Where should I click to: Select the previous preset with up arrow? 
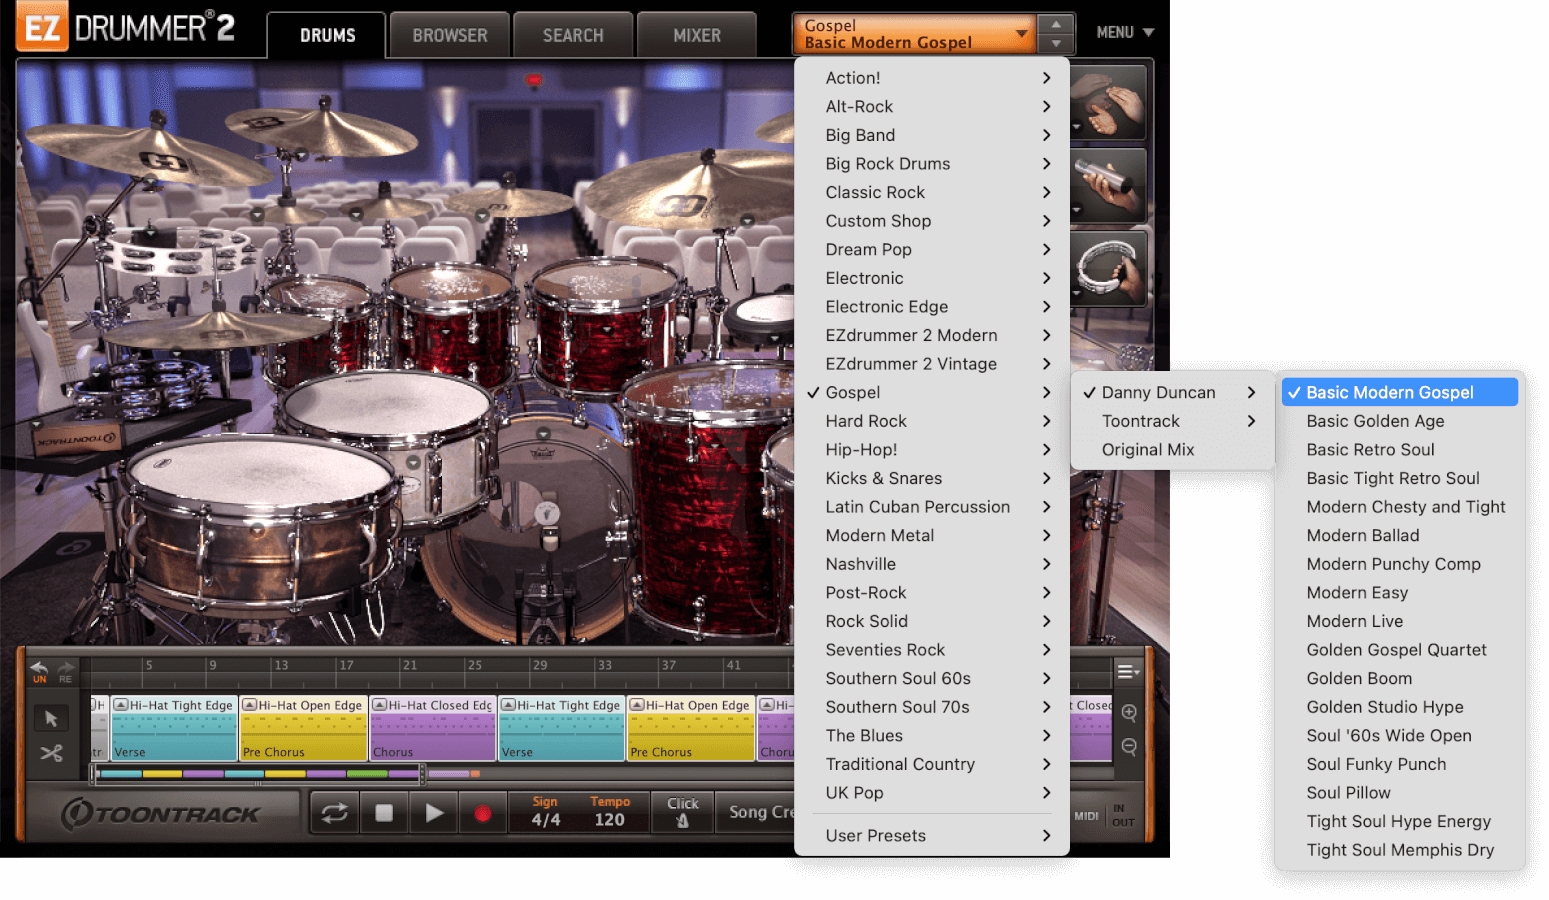[1056, 23]
